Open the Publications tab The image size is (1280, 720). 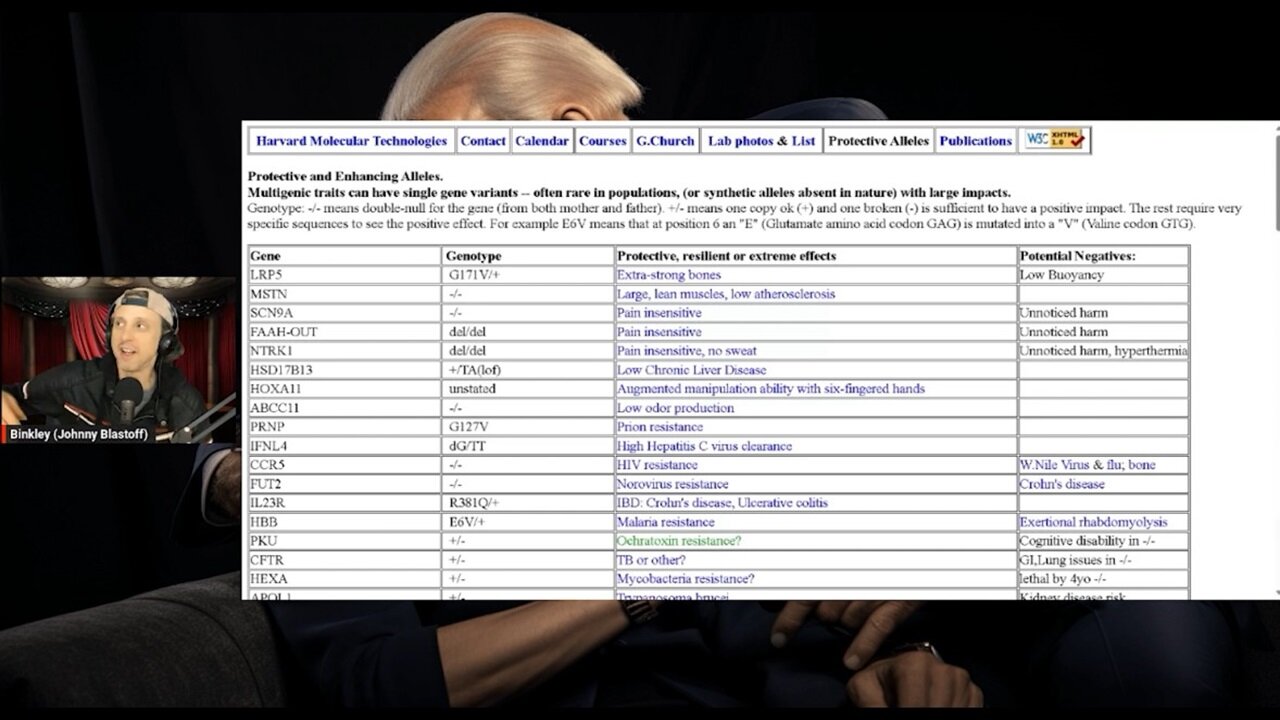[x=976, y=141]
